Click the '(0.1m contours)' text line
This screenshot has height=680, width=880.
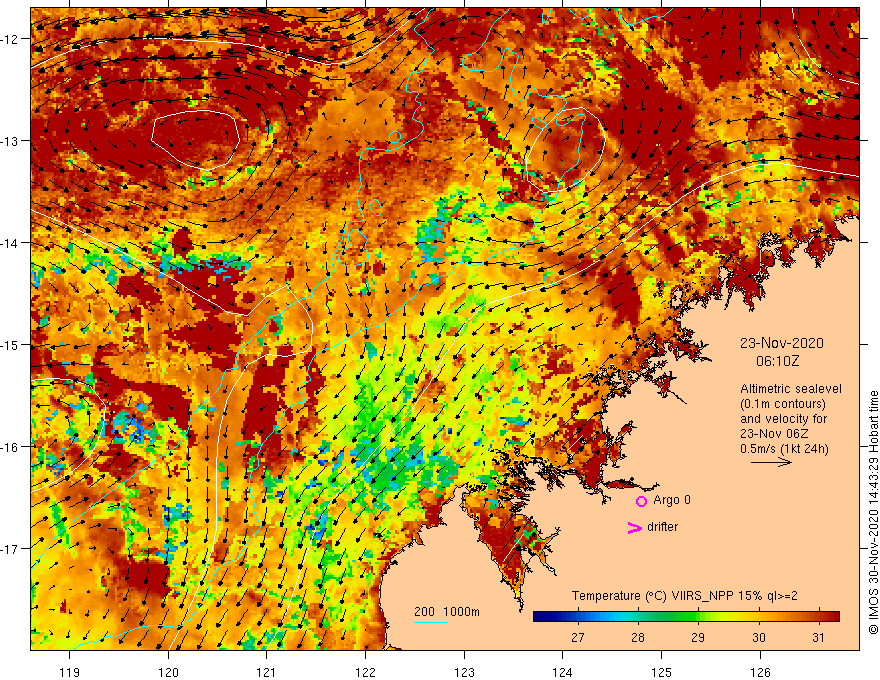783,404
